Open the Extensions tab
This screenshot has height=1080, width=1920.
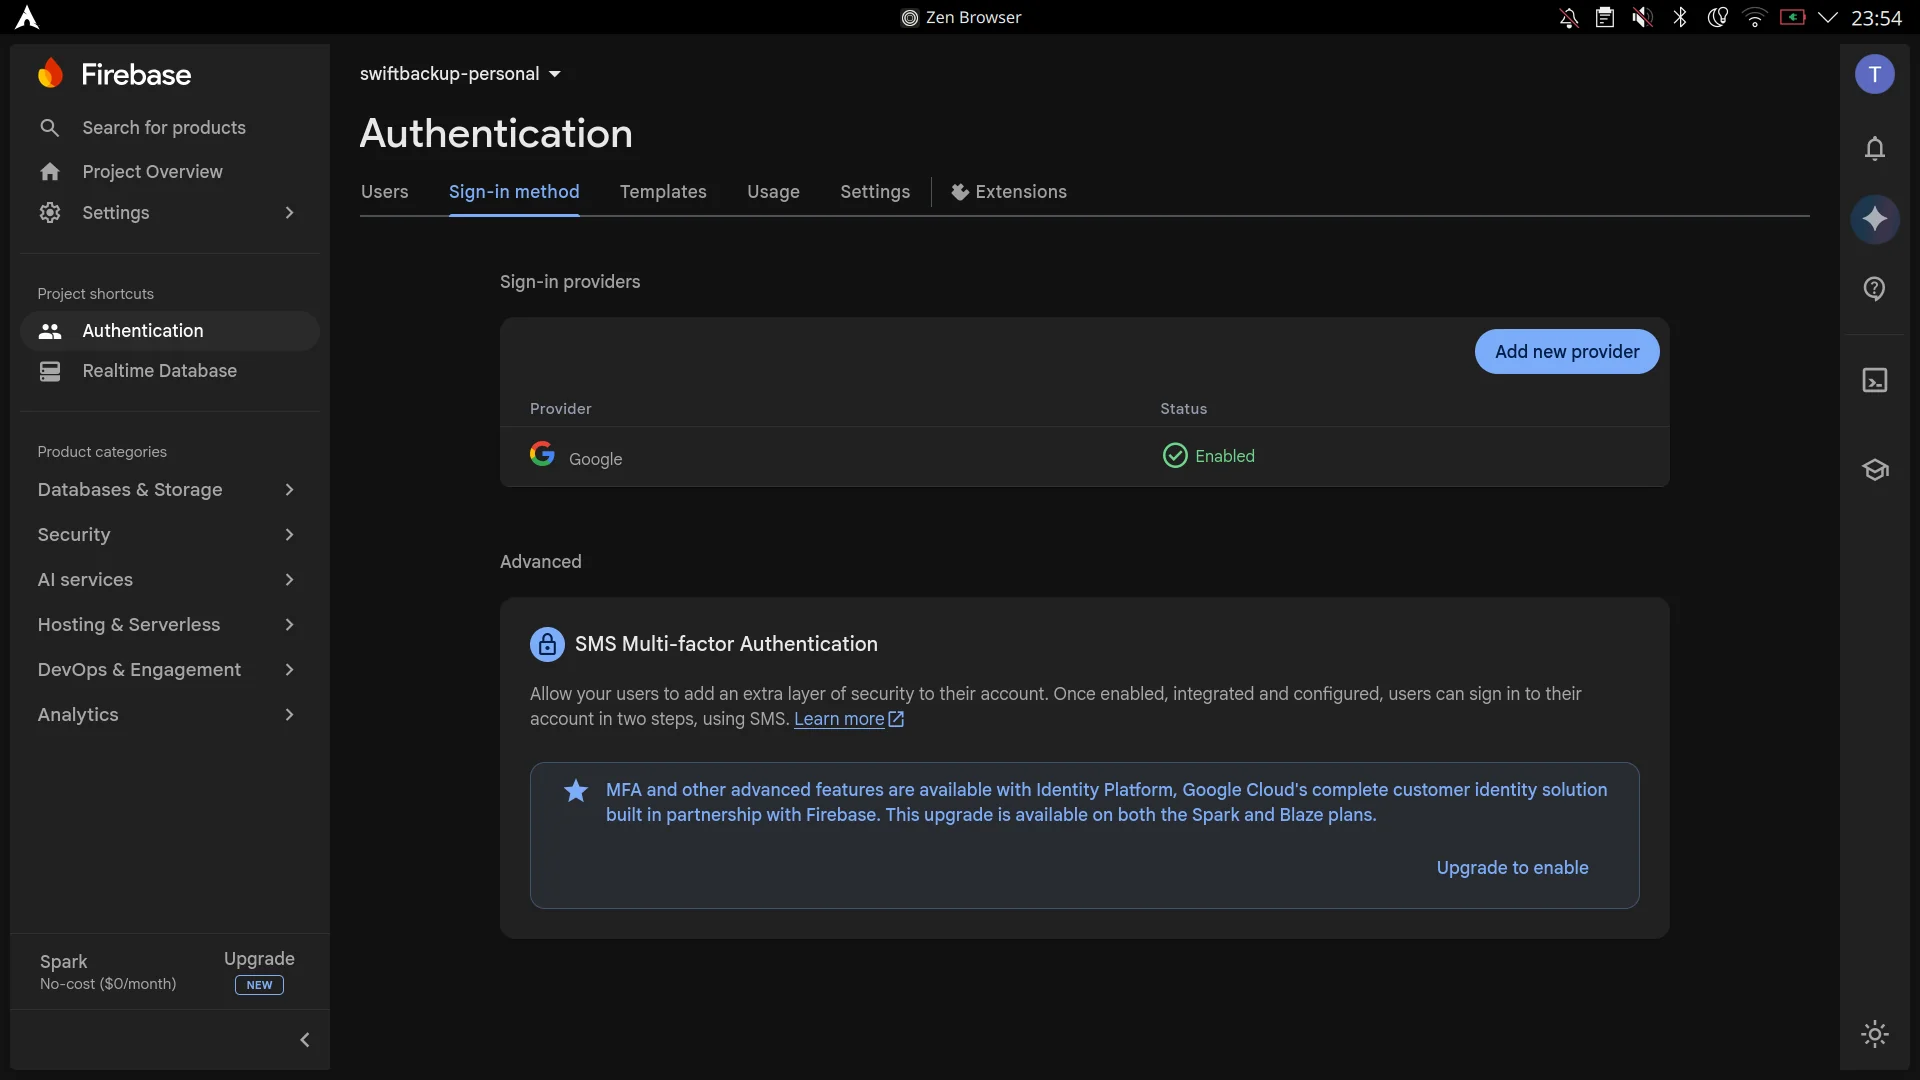(1009, 192)
